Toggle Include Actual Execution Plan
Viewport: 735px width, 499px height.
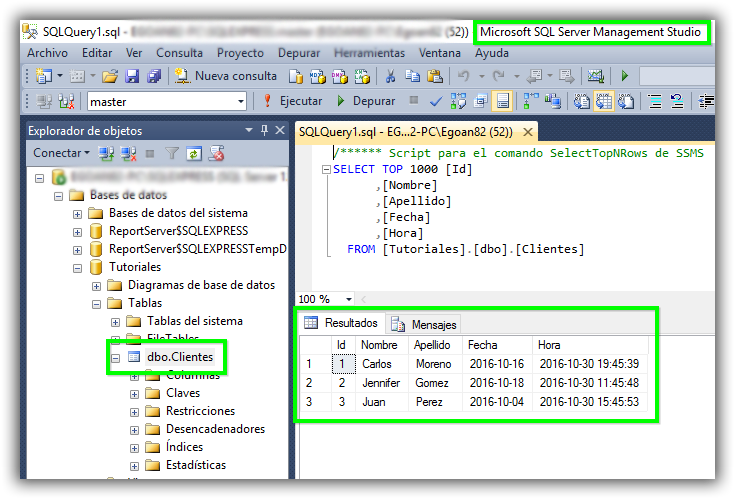click(531, 101)
